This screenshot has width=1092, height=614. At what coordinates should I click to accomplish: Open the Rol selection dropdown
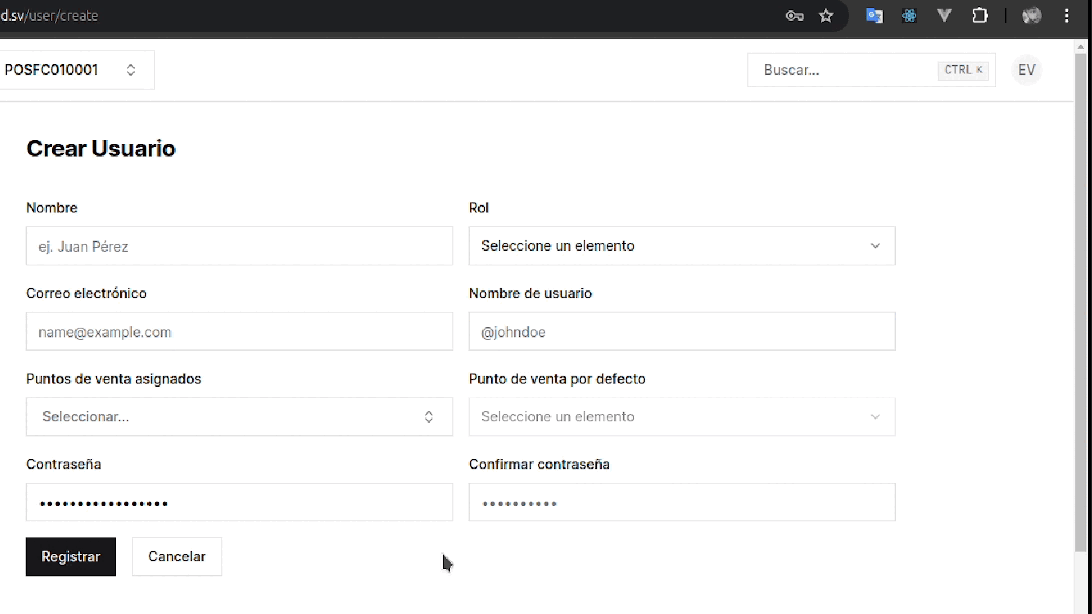681,245
